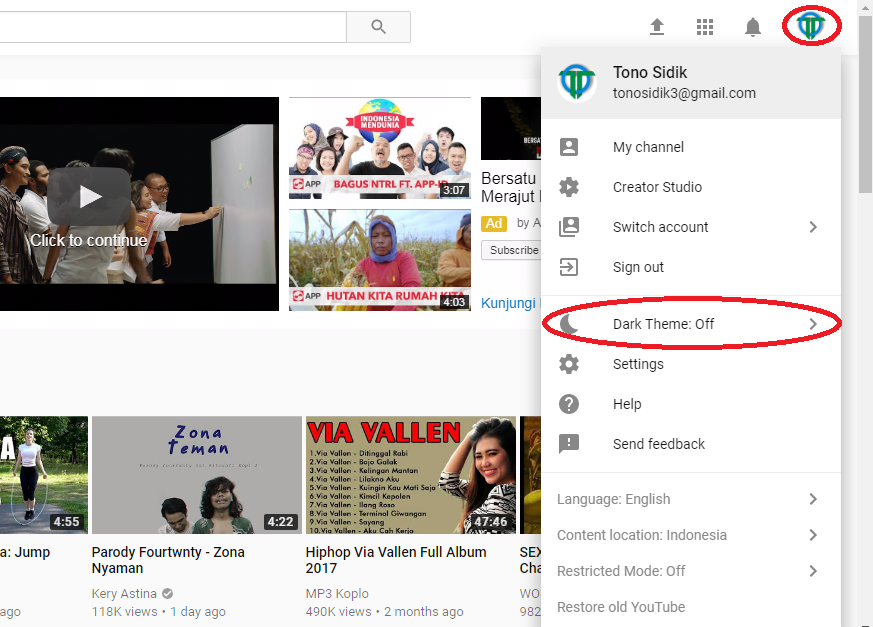The height and width of the screenshot is (627, 873).
Task: Click the Tono Sidik profile picture in the menu
Action: 577,82
